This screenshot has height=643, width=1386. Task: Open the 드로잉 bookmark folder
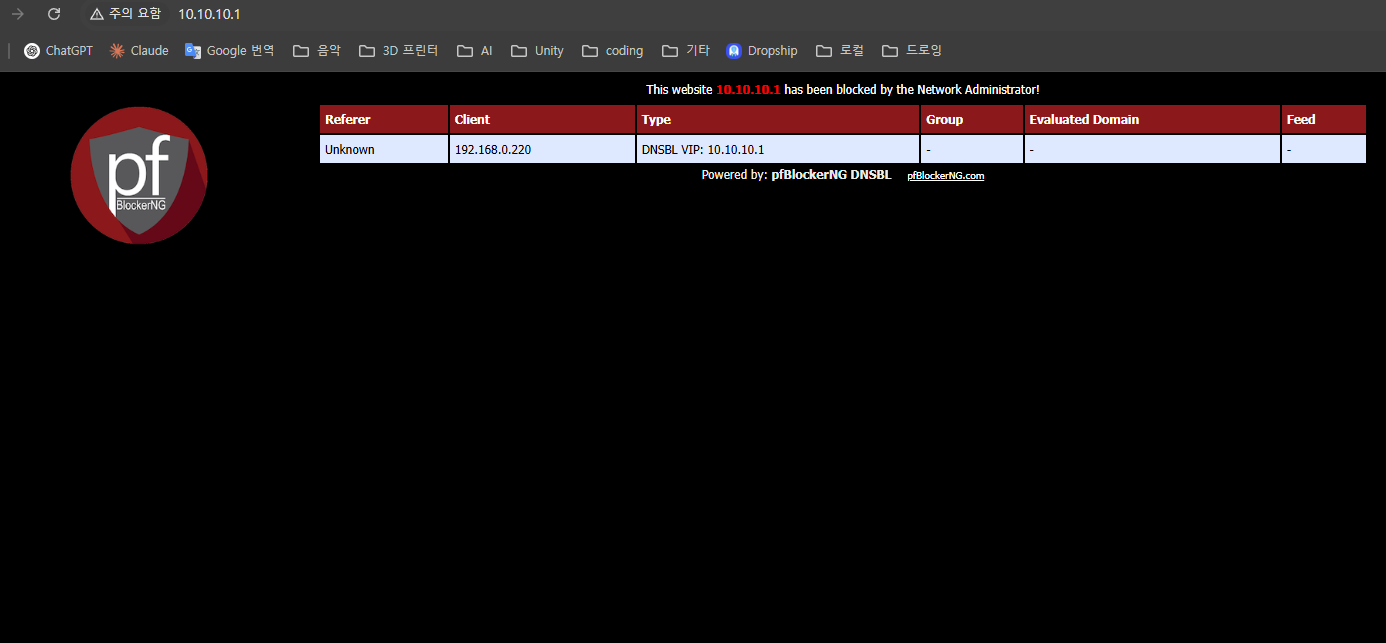tap(911, 51)
